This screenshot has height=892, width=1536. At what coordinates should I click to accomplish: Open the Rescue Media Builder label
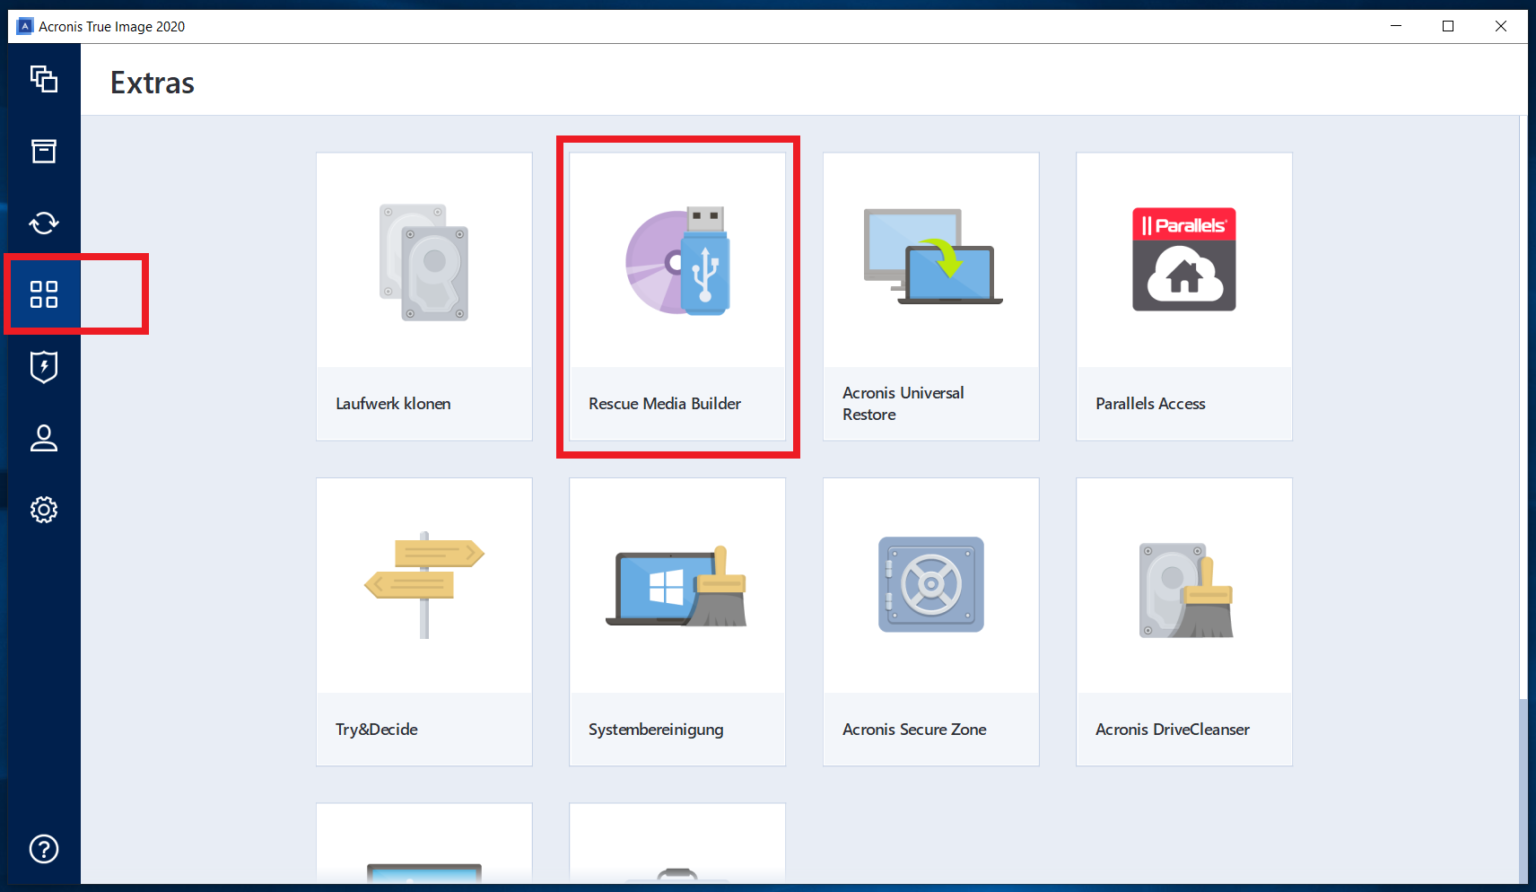click(665, 404)
